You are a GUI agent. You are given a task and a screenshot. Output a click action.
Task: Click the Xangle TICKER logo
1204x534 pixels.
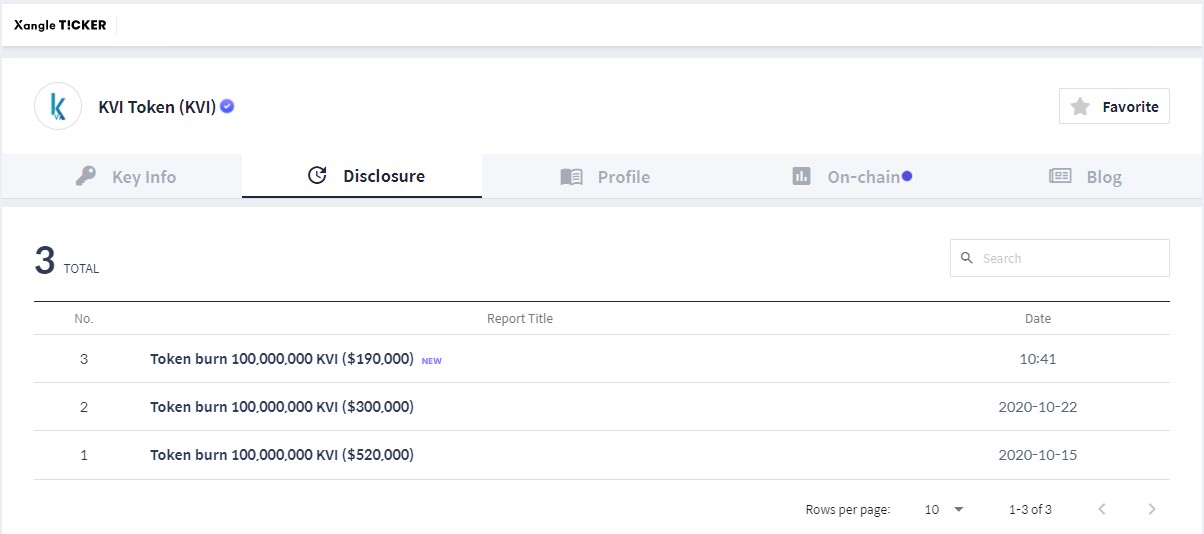click(x=60, y=25)
